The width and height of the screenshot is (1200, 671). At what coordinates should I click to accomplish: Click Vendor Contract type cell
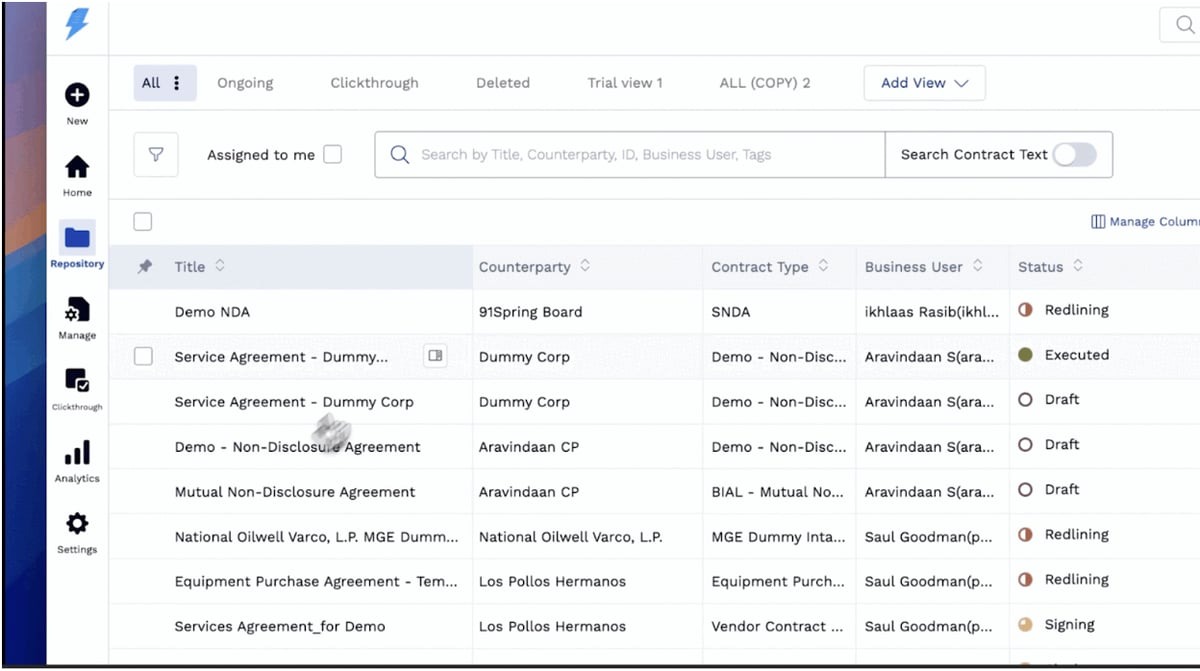pos(777,627)
